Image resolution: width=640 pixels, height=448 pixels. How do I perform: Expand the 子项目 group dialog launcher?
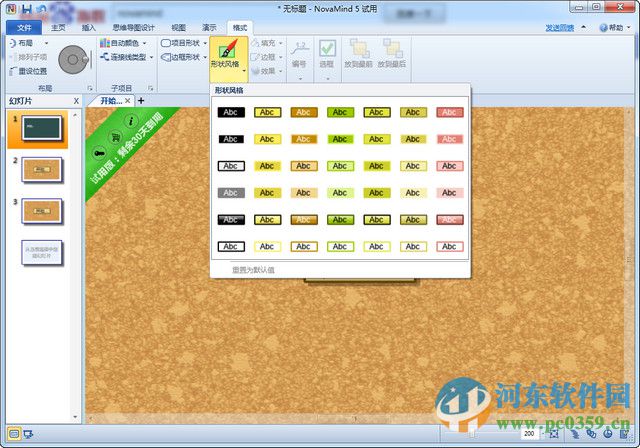click(x=151, y=88)
